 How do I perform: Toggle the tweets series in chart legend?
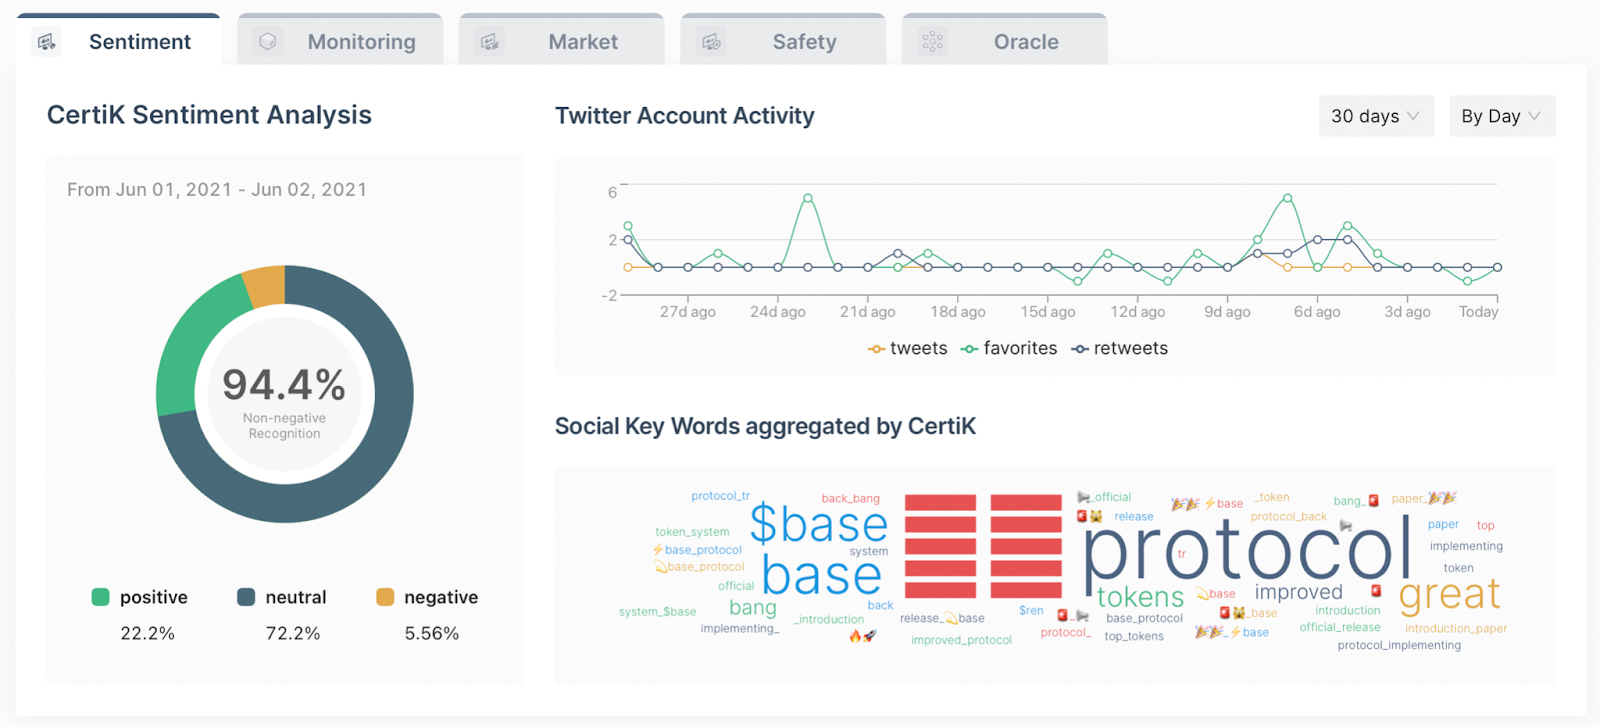(918, 348)
